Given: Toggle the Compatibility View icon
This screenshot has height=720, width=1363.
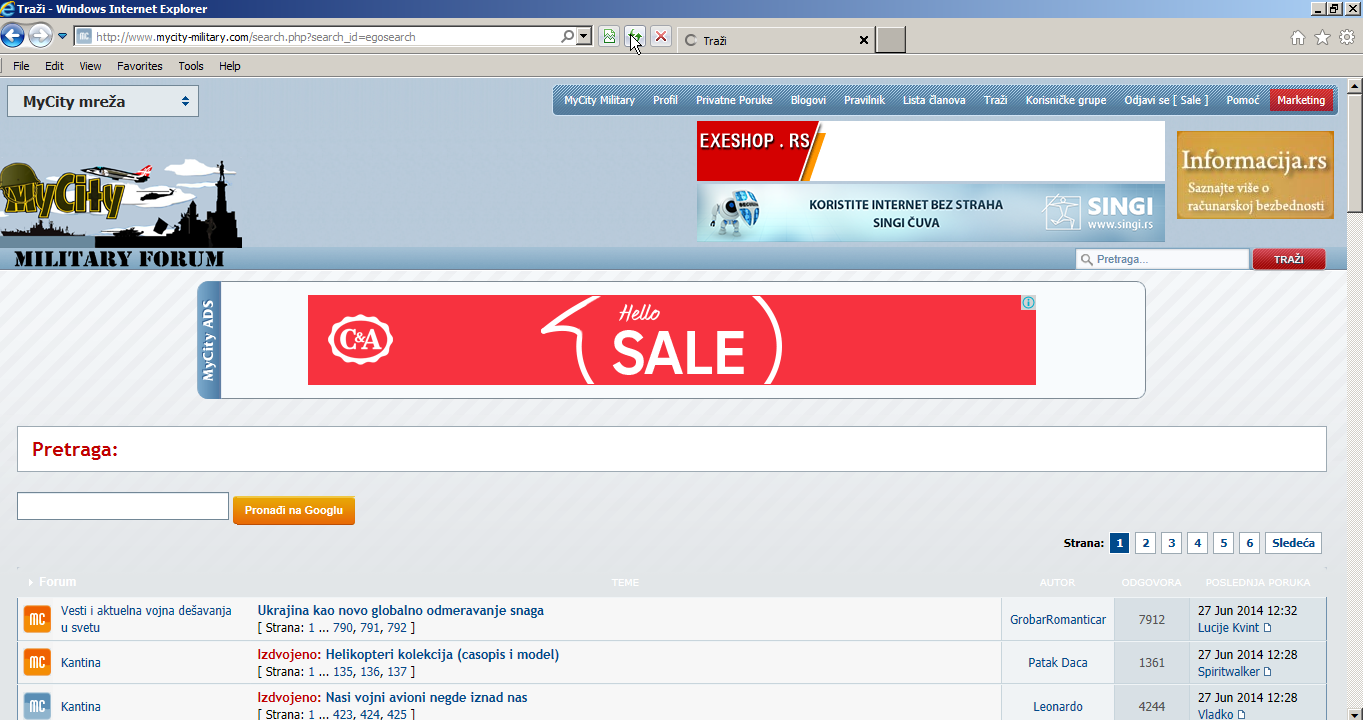Looking at the screenshot, I should pyautogui.click(x=608, y=37).
